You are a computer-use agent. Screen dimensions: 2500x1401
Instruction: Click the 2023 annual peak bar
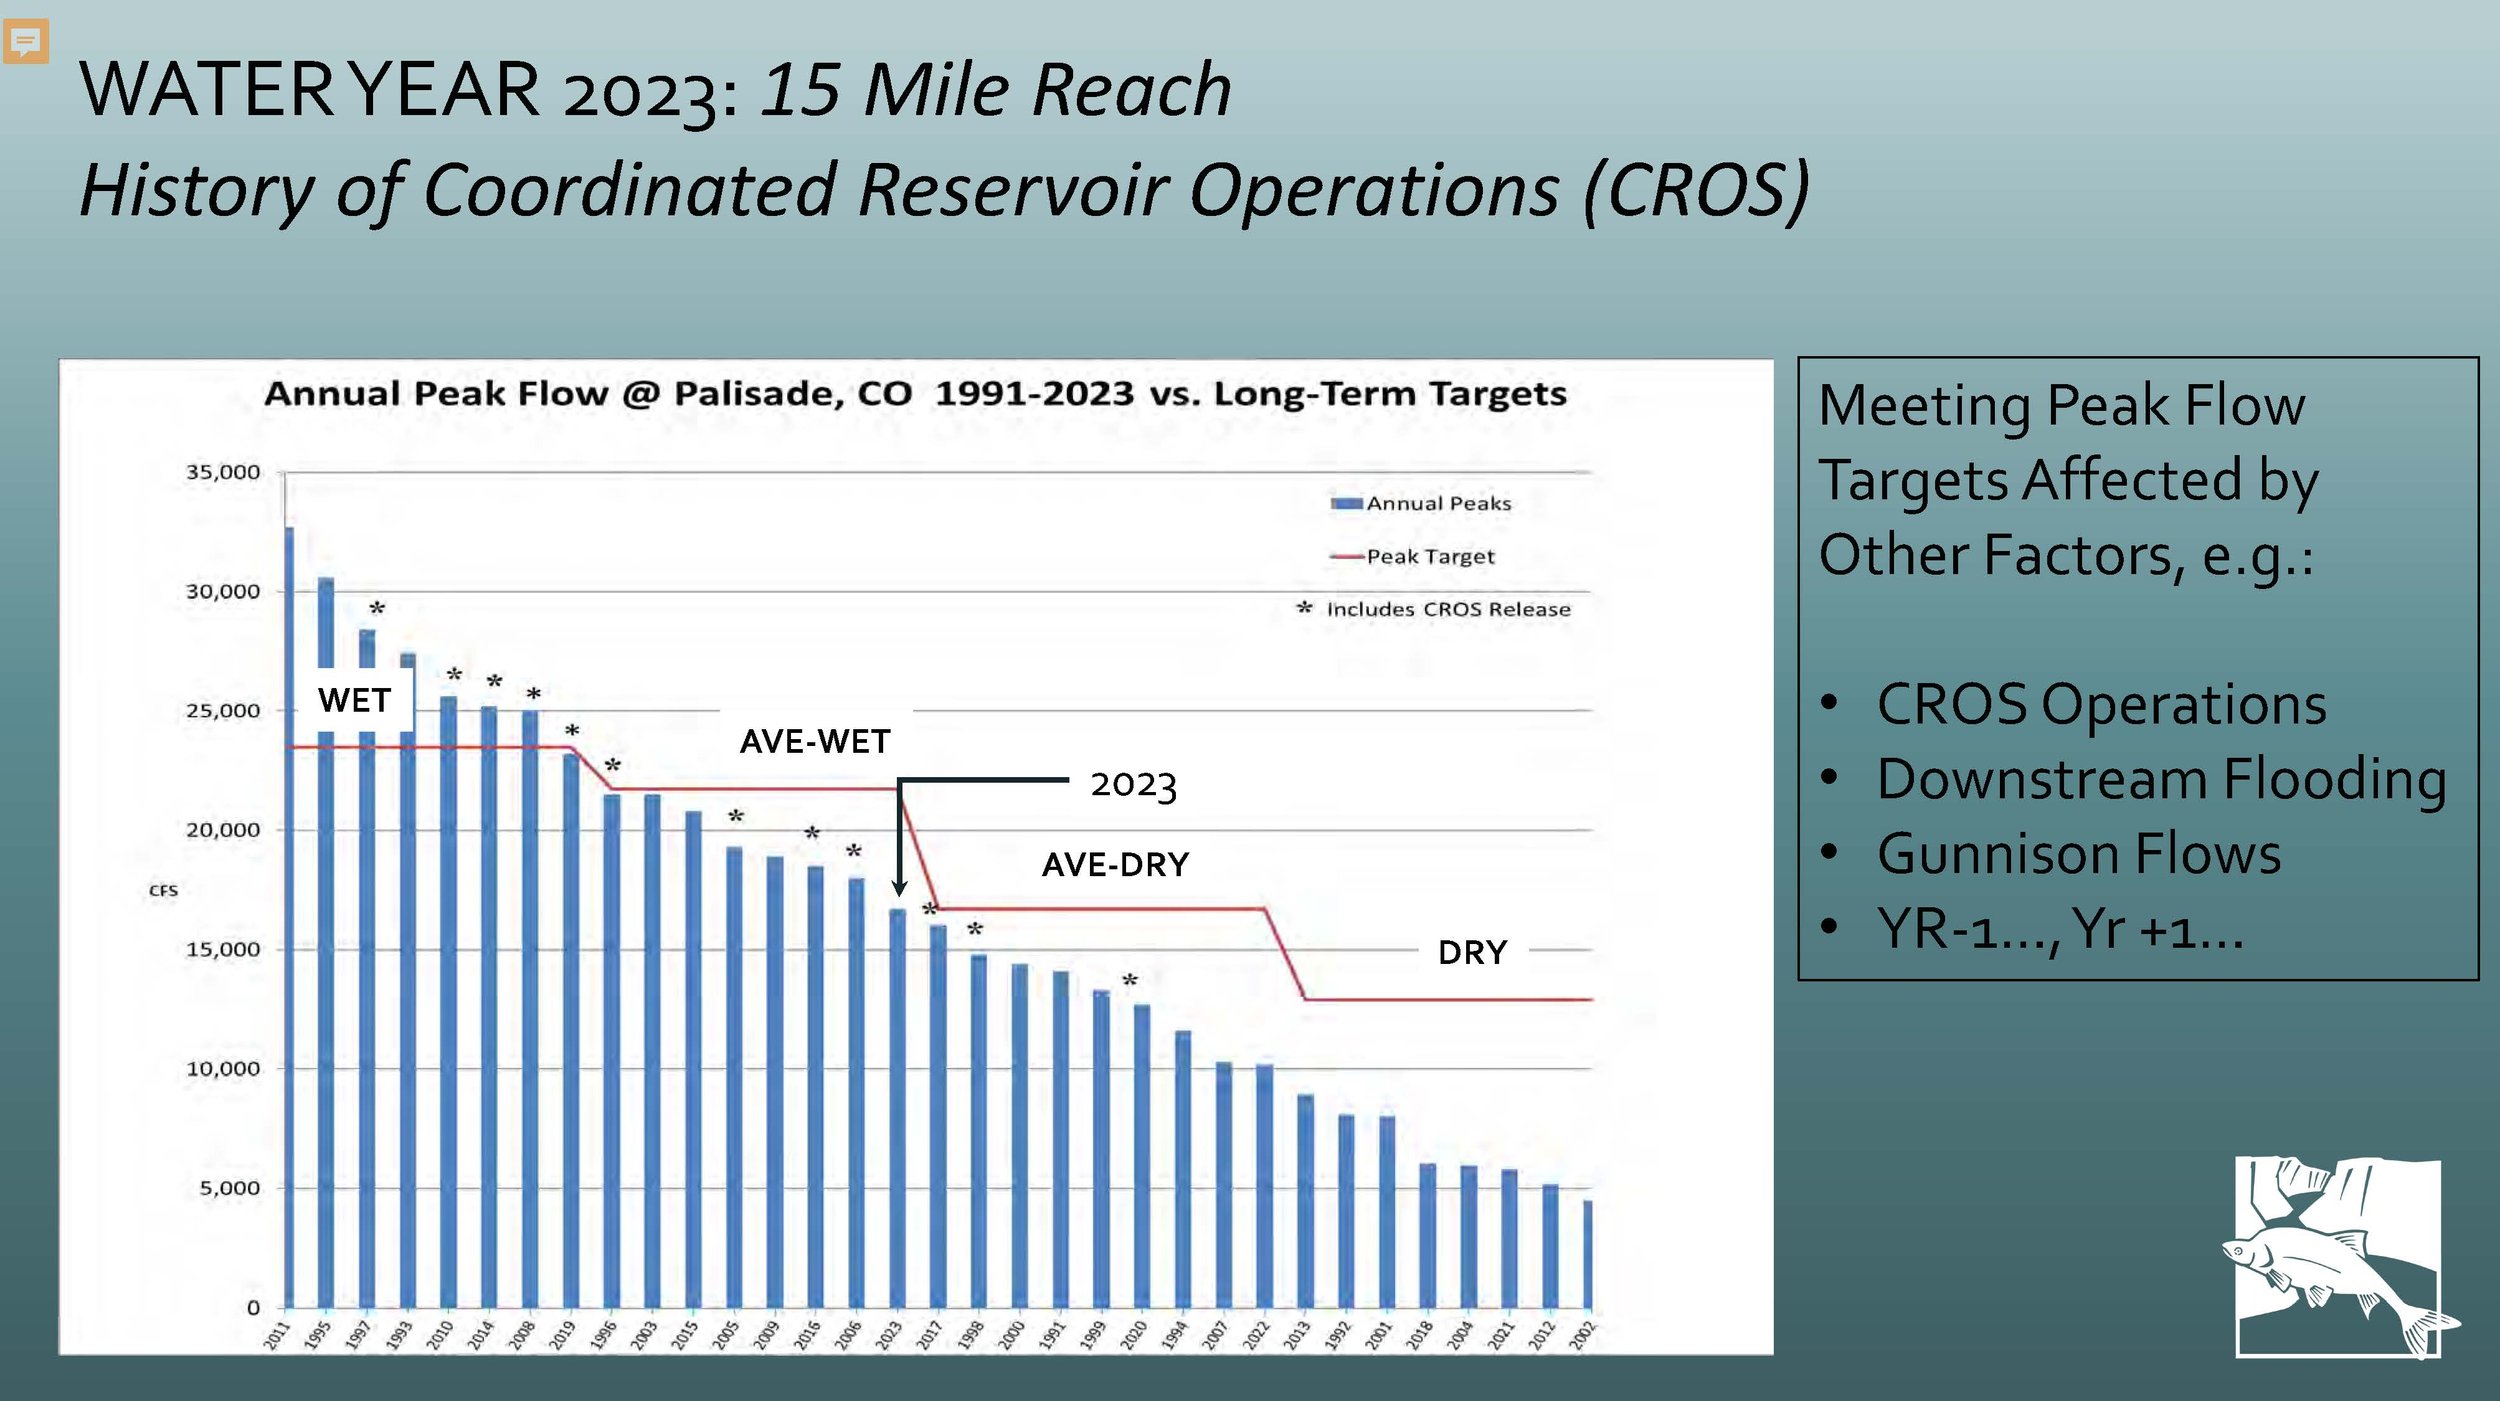click(x=897, y=1109)
